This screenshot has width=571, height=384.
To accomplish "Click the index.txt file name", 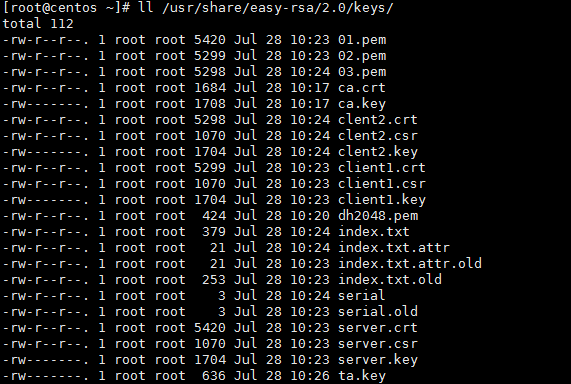I will (x=374, y=232).
